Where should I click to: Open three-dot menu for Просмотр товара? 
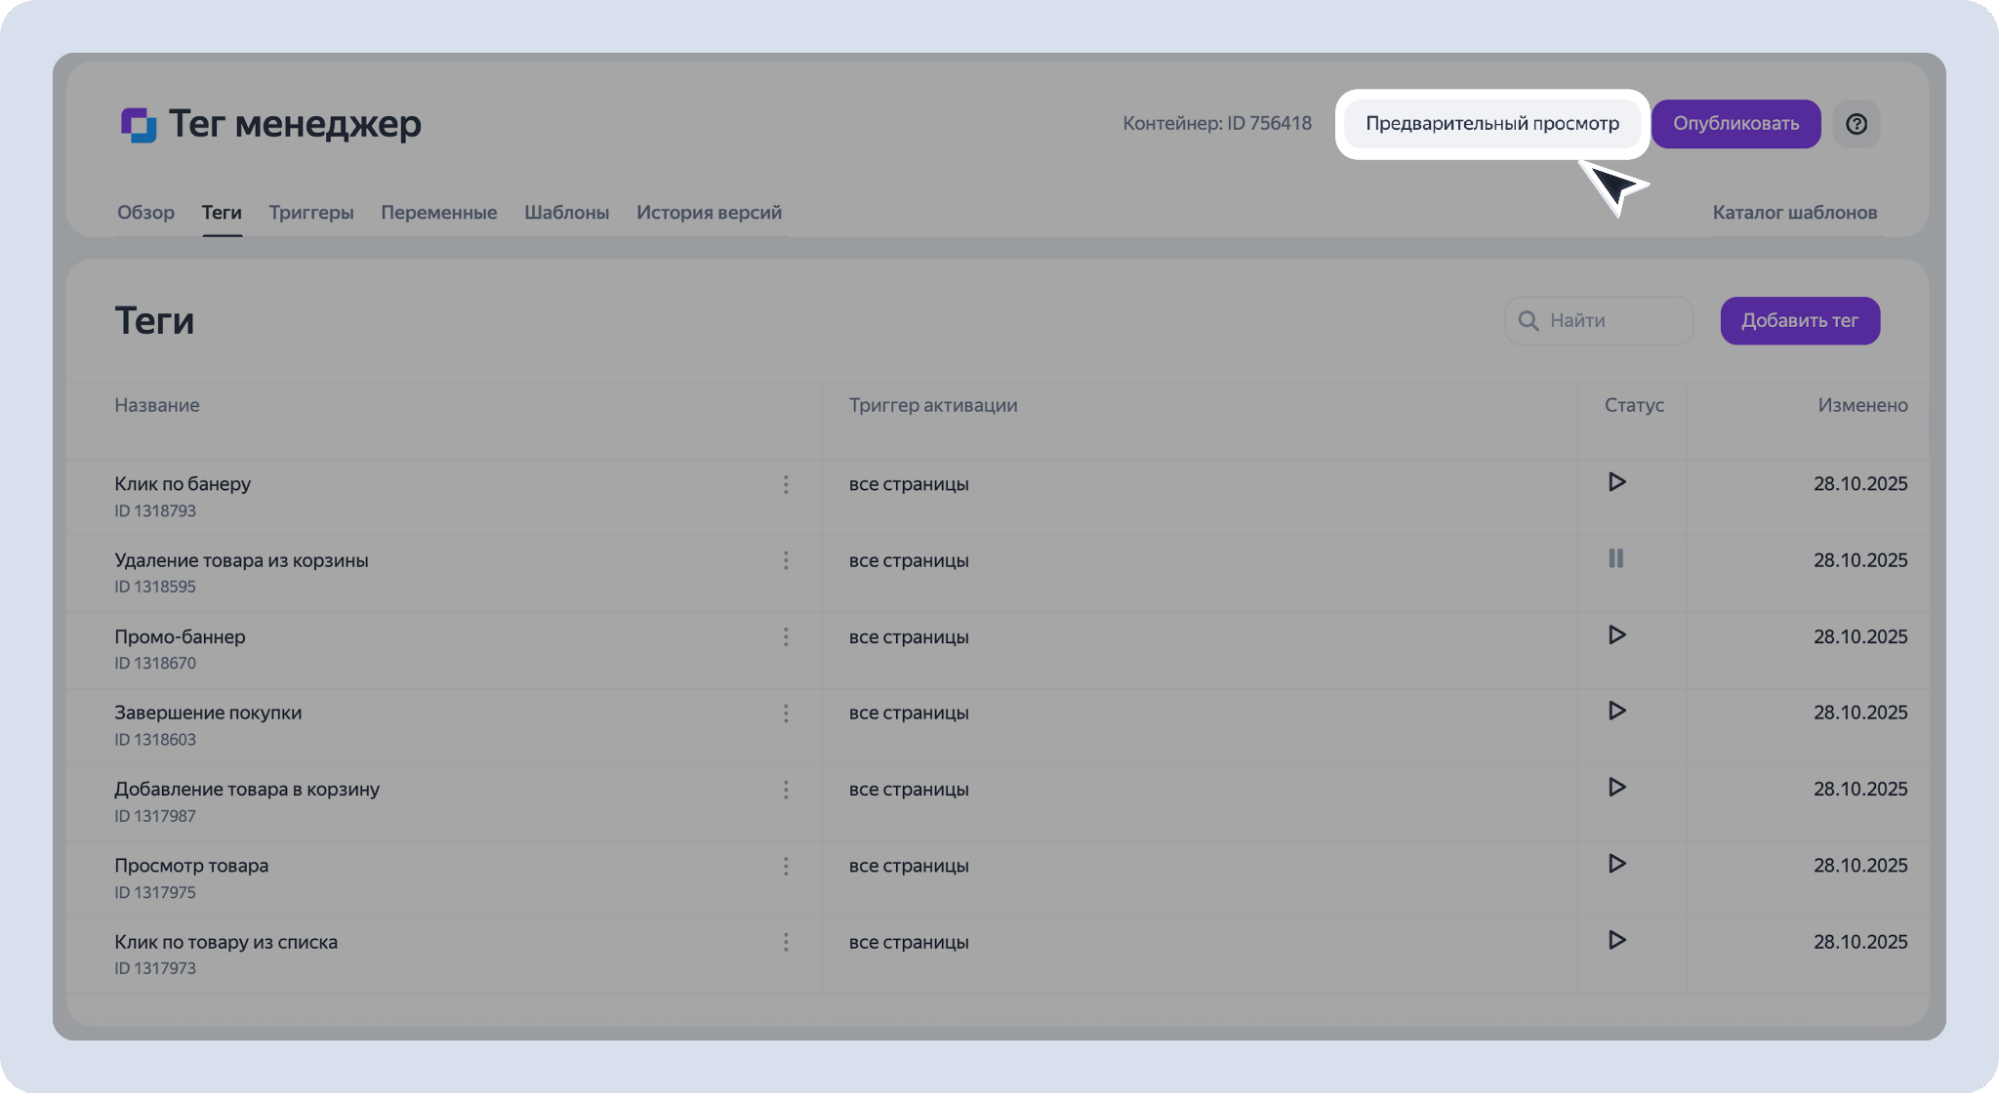pyautogui.click(x=786, y=866)
